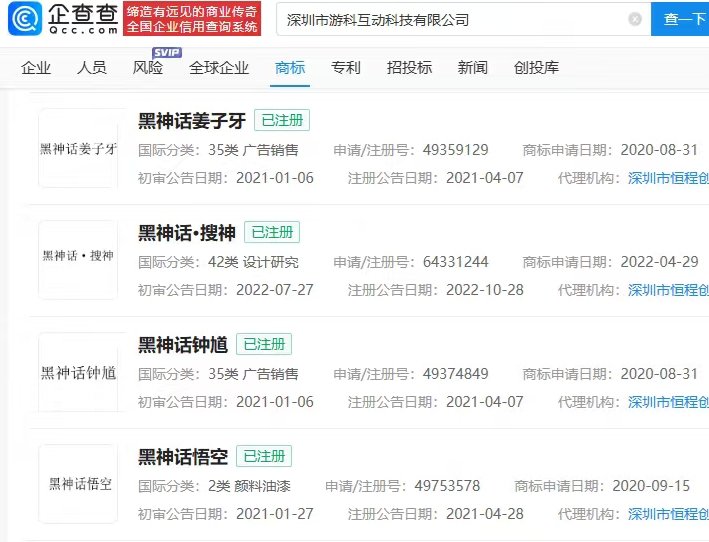
Task: Click the 黑神话钟馗 title link
Action: point(183,345)
